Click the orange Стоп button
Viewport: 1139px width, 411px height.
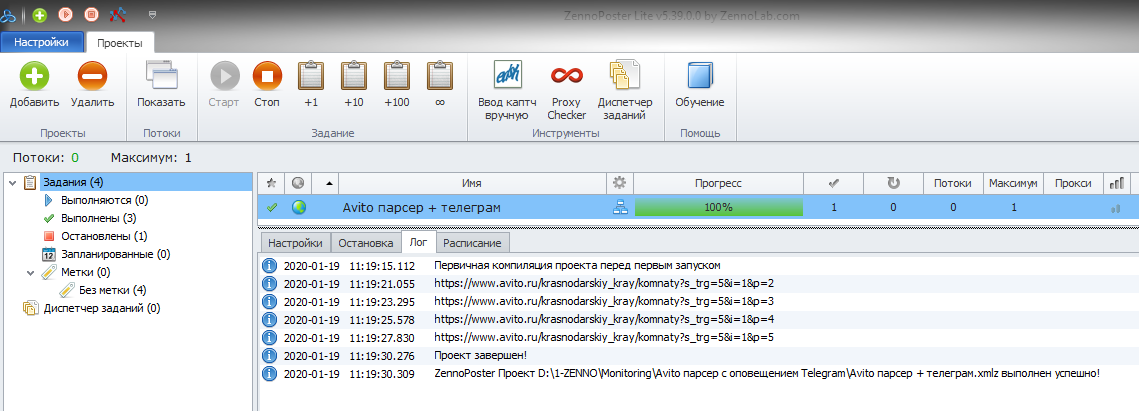tap(267, 76)
